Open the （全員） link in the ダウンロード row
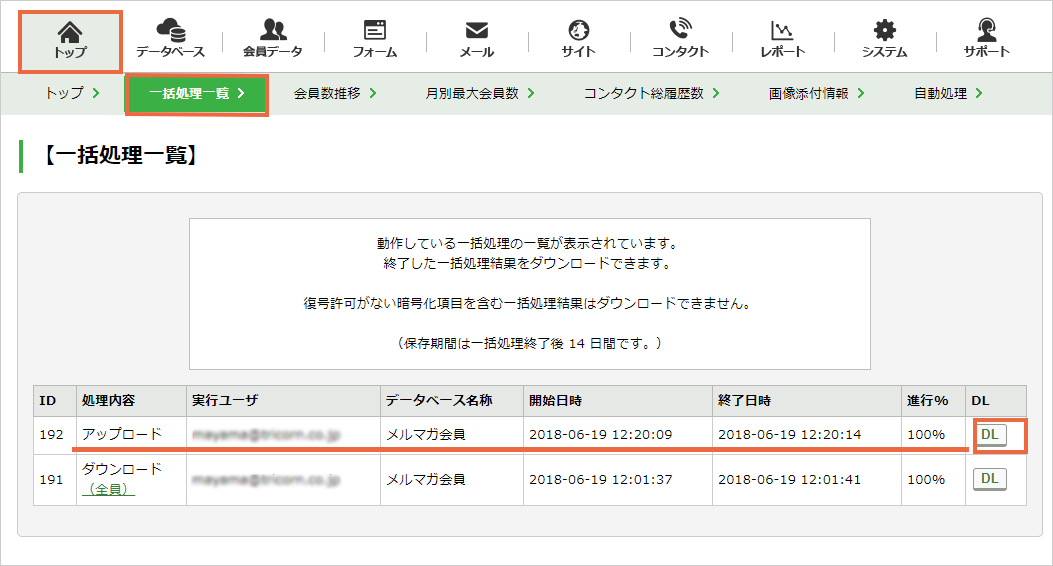This screenshot has height=566, width=1053. 108,489
